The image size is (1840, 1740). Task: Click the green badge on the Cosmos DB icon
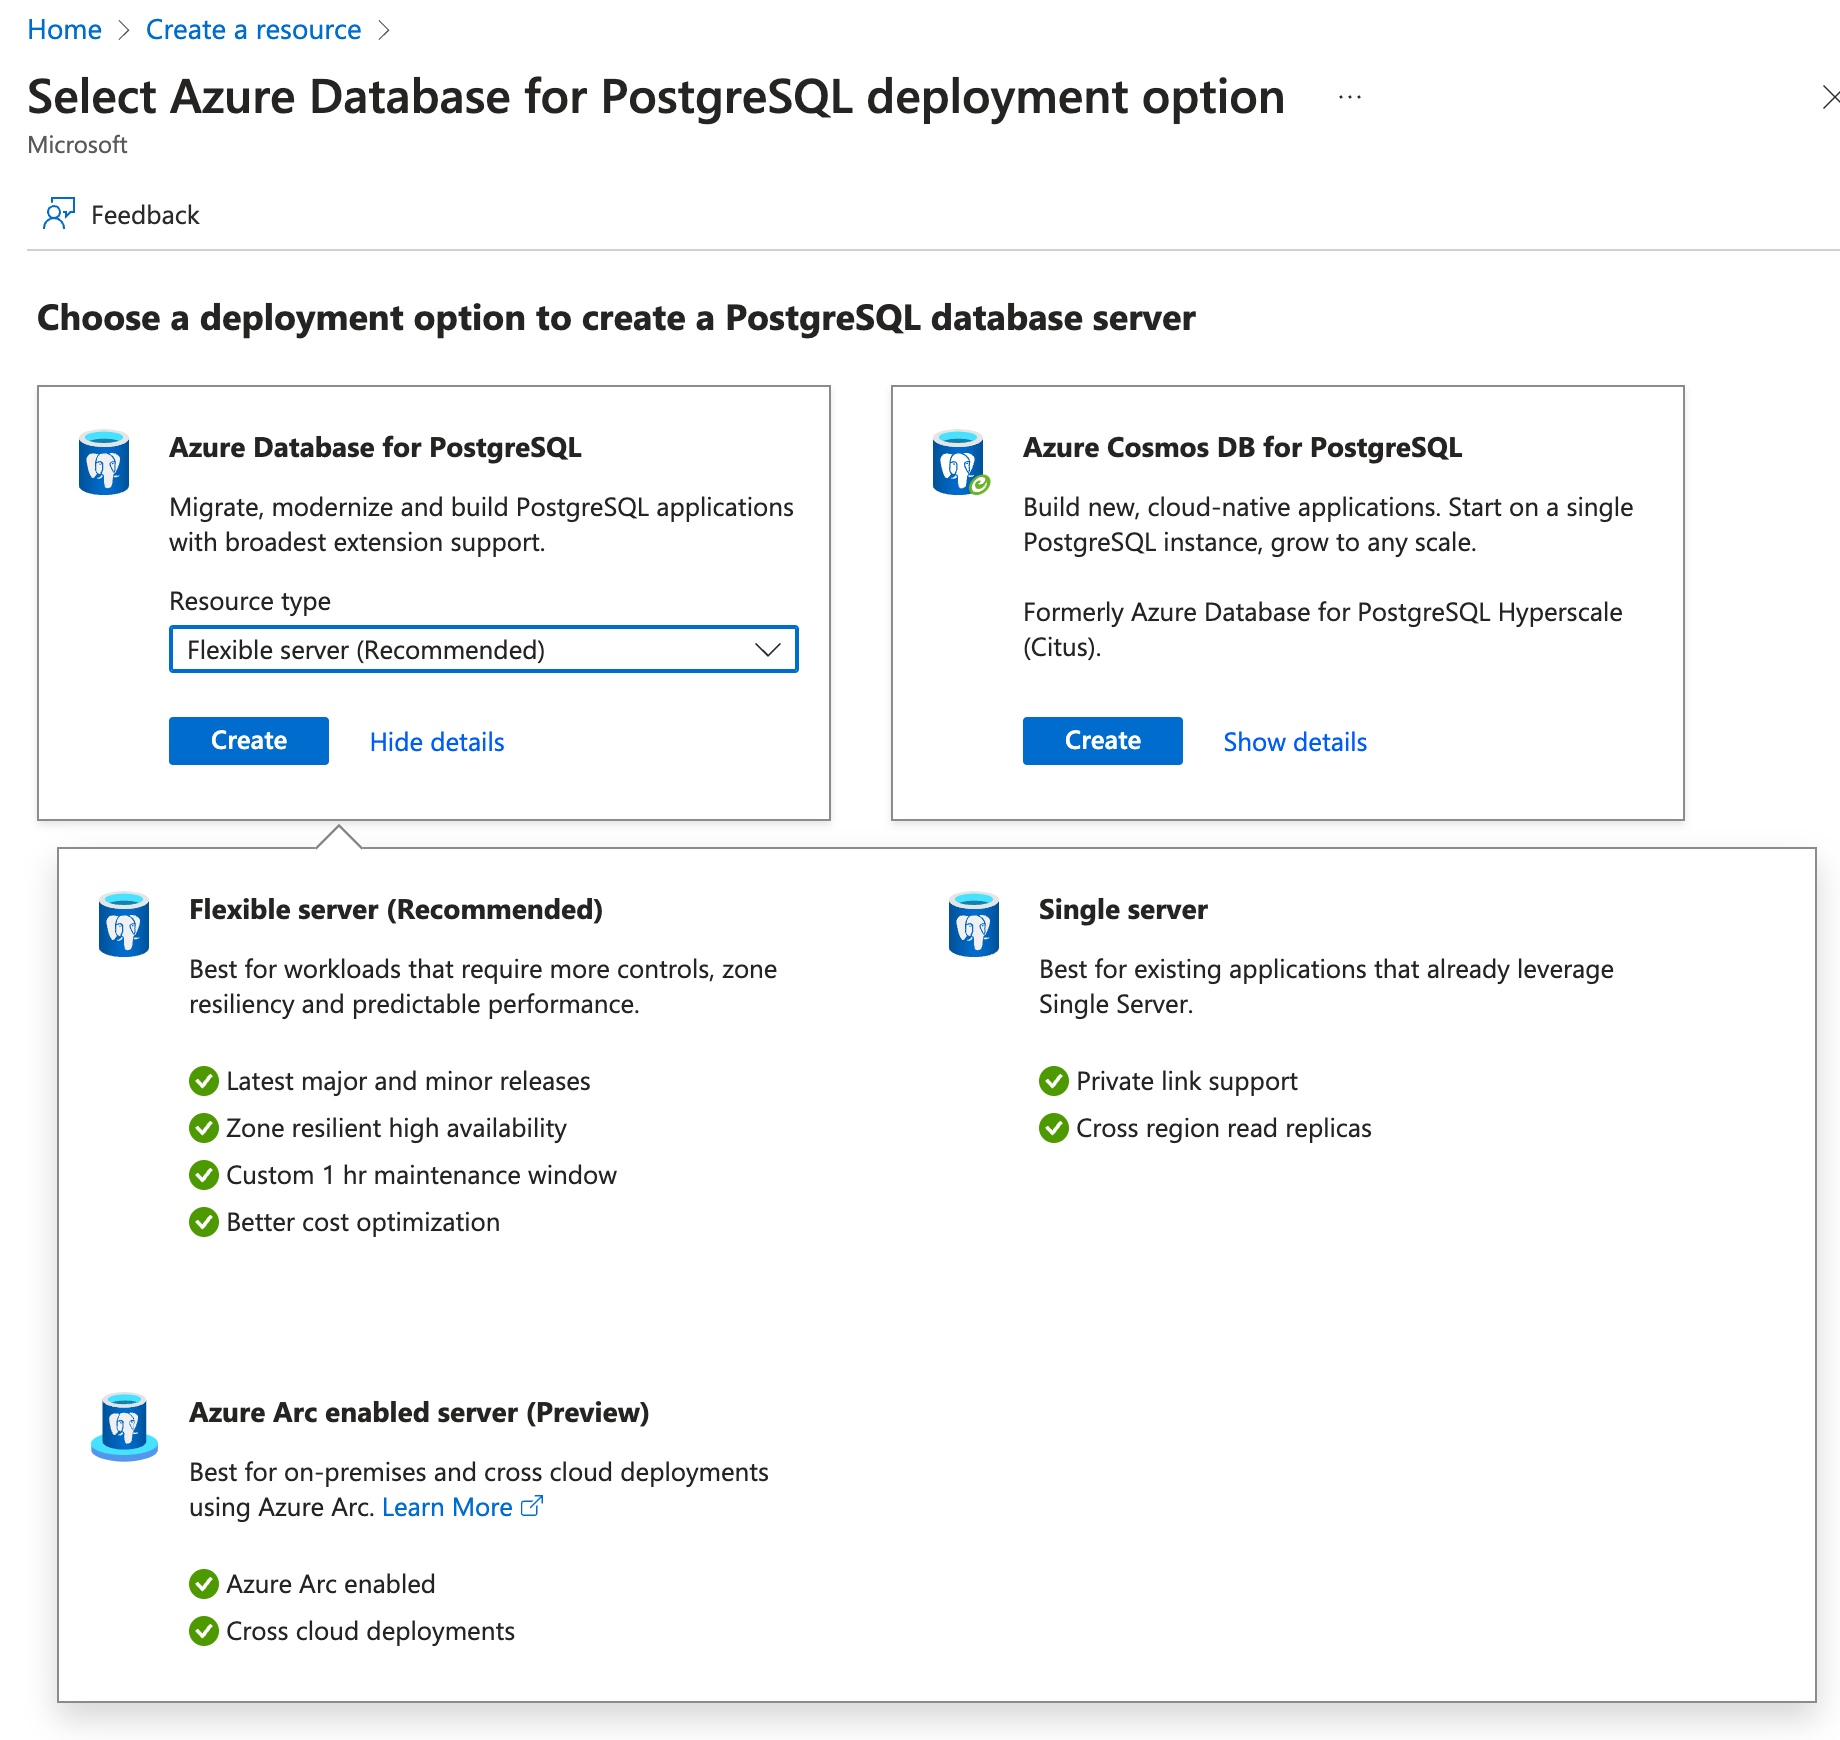(x=979, y=484)
